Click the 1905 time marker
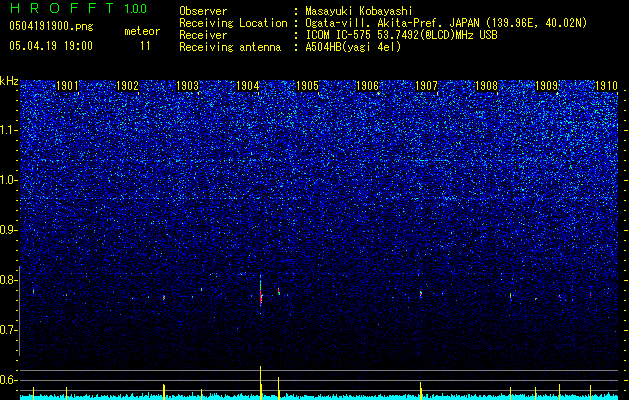The height and width of the screenshot is (400, 629). [x=307, y=85]
